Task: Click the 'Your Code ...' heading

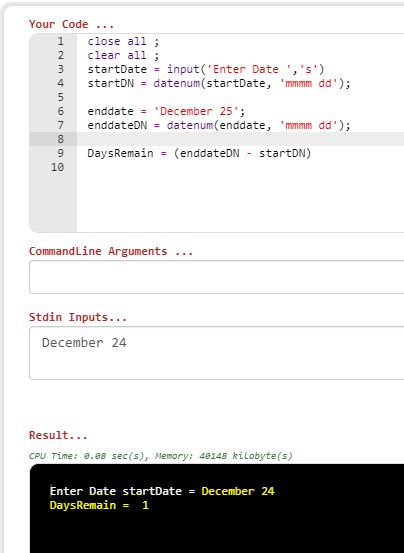Action: click(72, 24)
